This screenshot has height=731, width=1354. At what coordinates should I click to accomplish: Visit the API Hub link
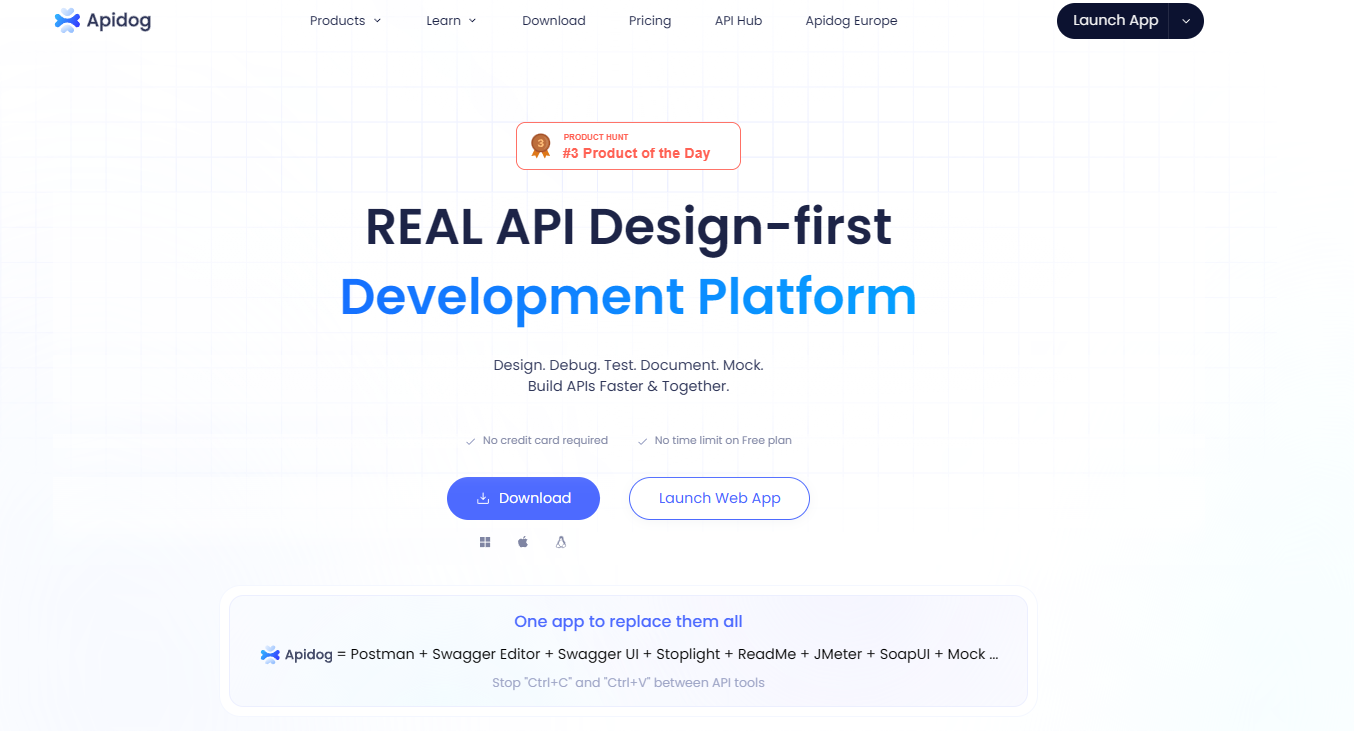[x=738, y=20]
